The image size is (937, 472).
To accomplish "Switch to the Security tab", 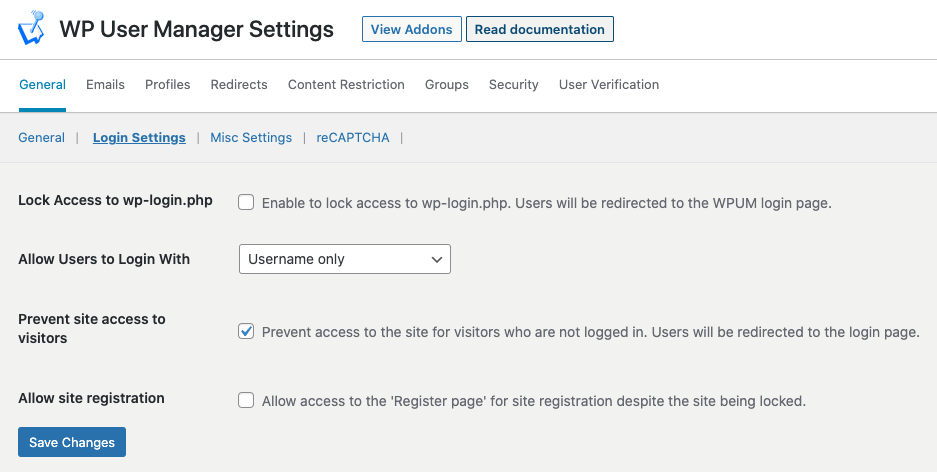I will tap(513, 85).
